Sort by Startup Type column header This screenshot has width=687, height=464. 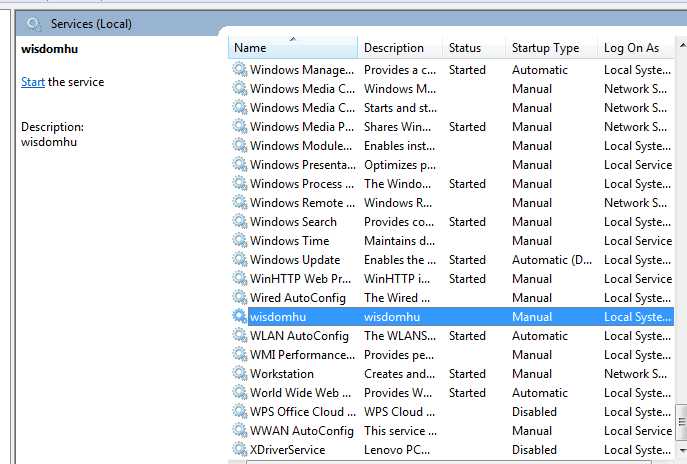point(552,47)
